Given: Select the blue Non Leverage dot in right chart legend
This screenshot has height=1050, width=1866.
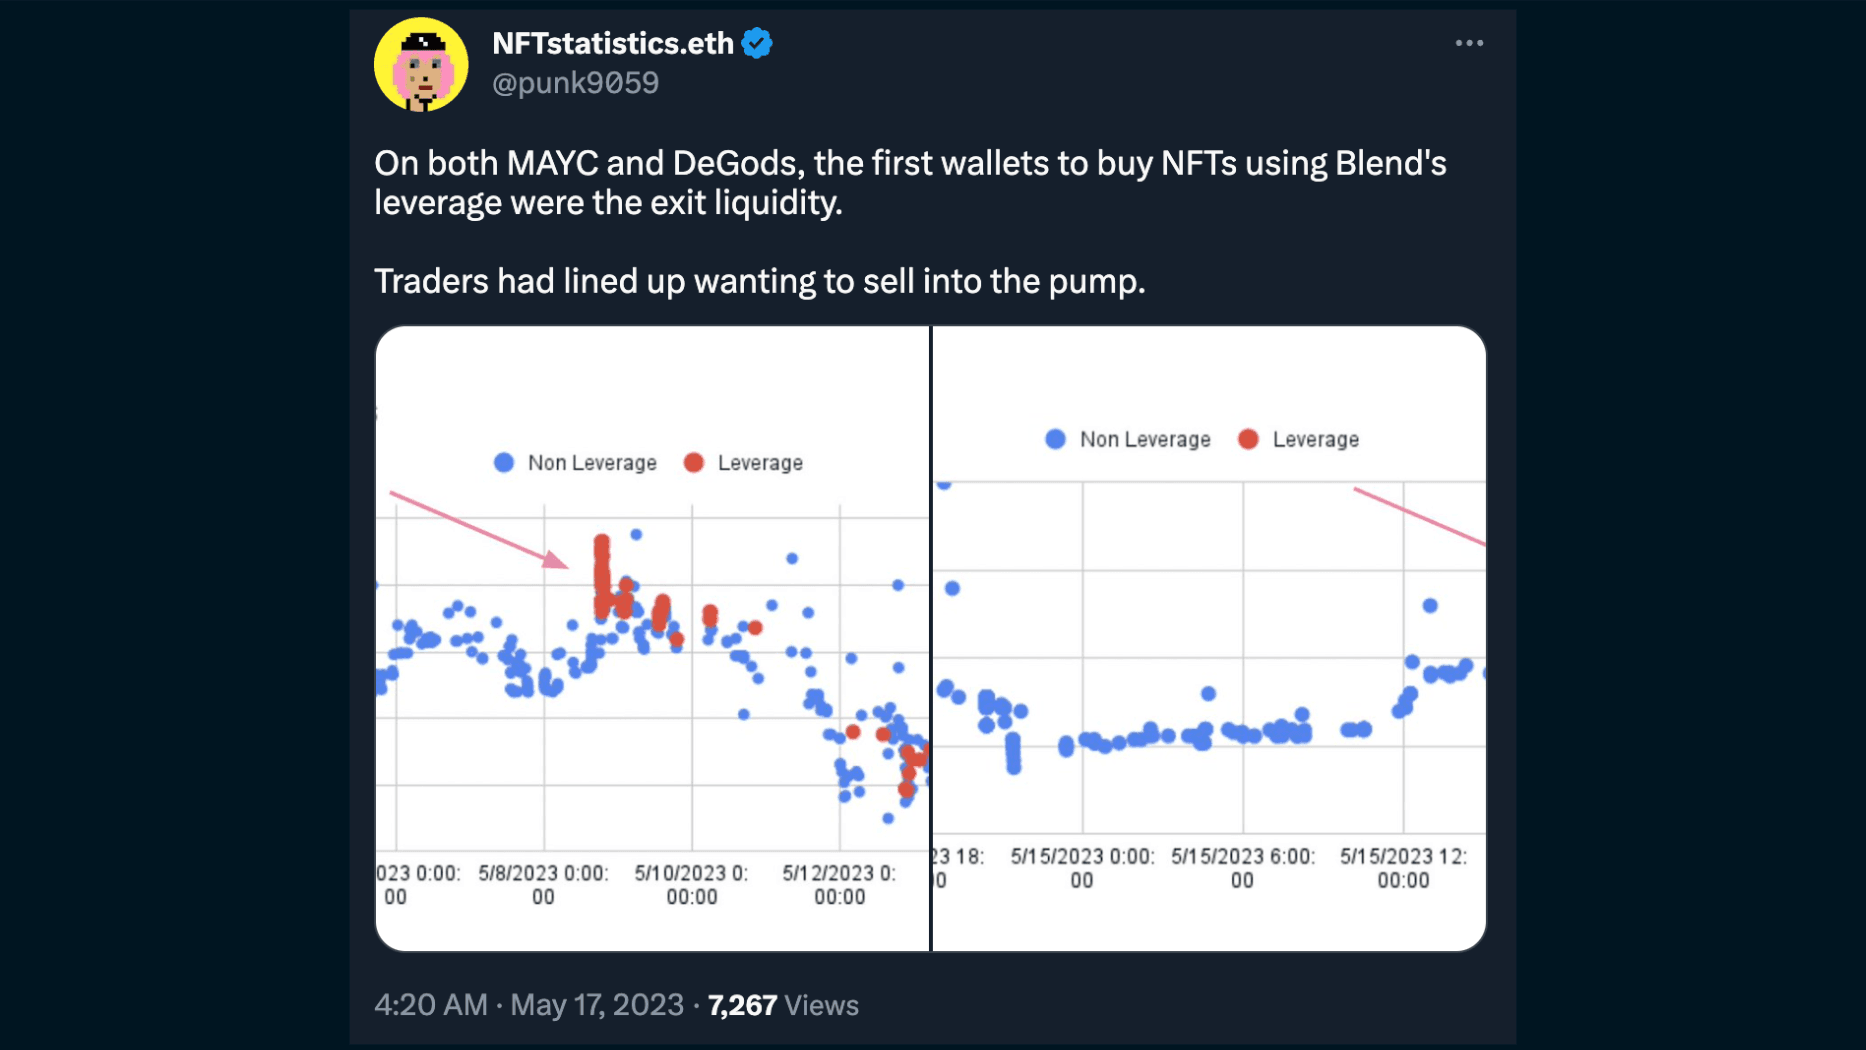Looking at the screenshot, I should (x=1055, y=439).
